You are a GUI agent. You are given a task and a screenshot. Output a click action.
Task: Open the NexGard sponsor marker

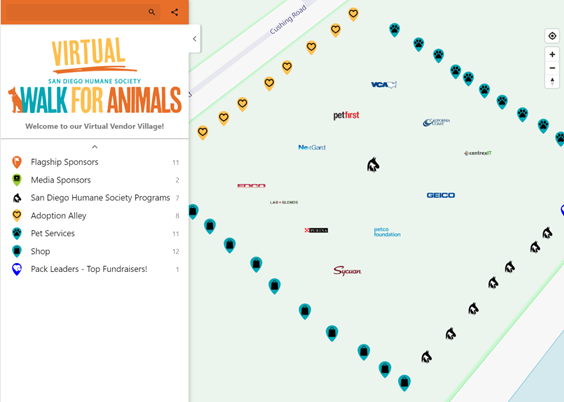coord(312,147)
